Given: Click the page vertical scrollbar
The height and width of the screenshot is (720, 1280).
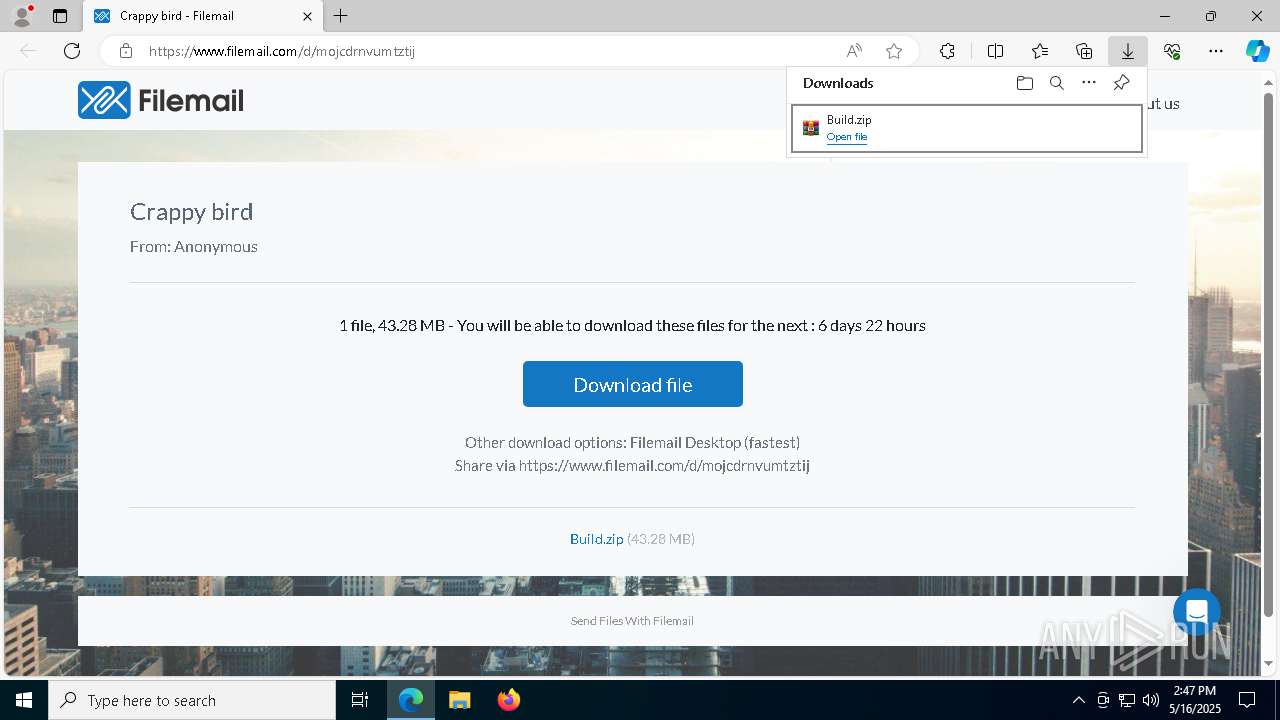Looking at the screenshot, I should (1269, 355).
